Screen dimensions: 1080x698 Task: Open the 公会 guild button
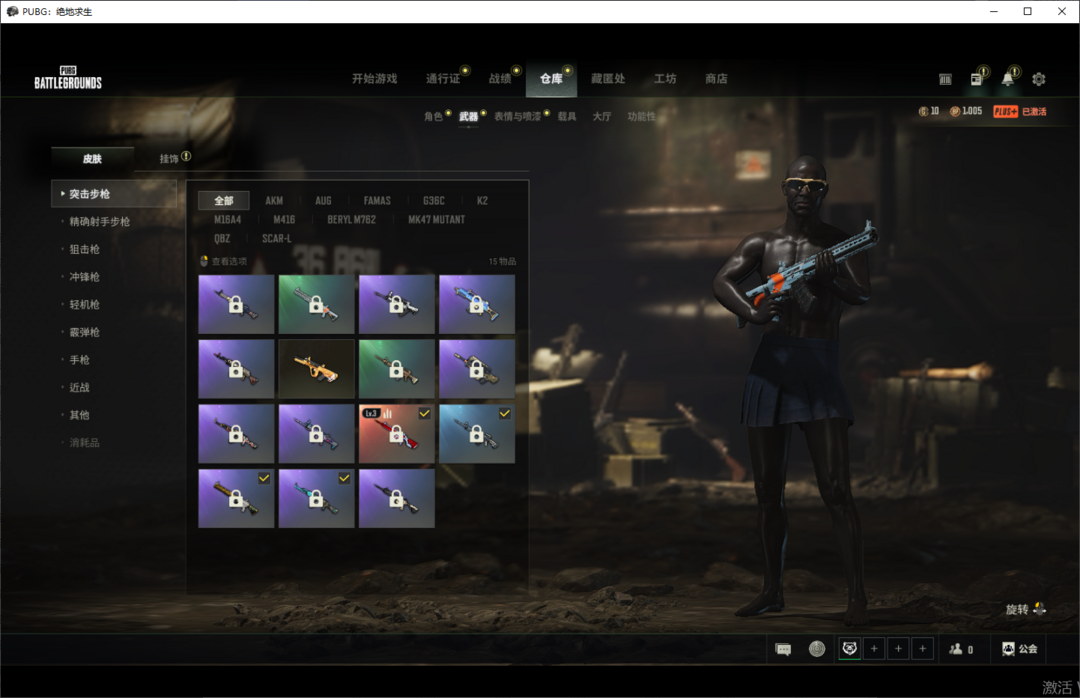(1019, 649)
